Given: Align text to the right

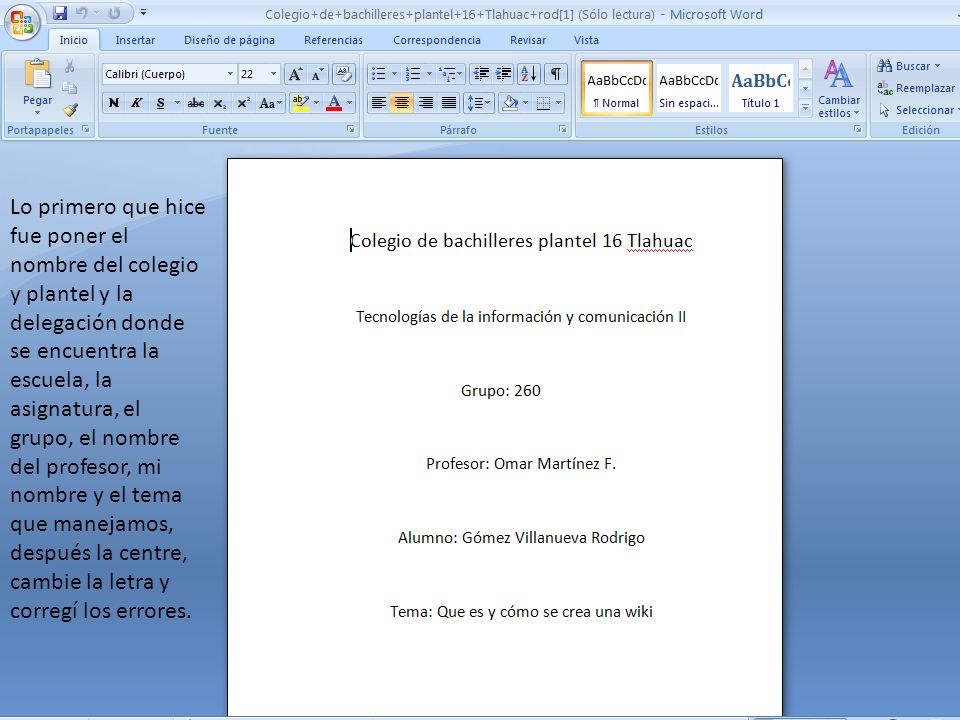Looking at the screenshot, I should 426,103.
